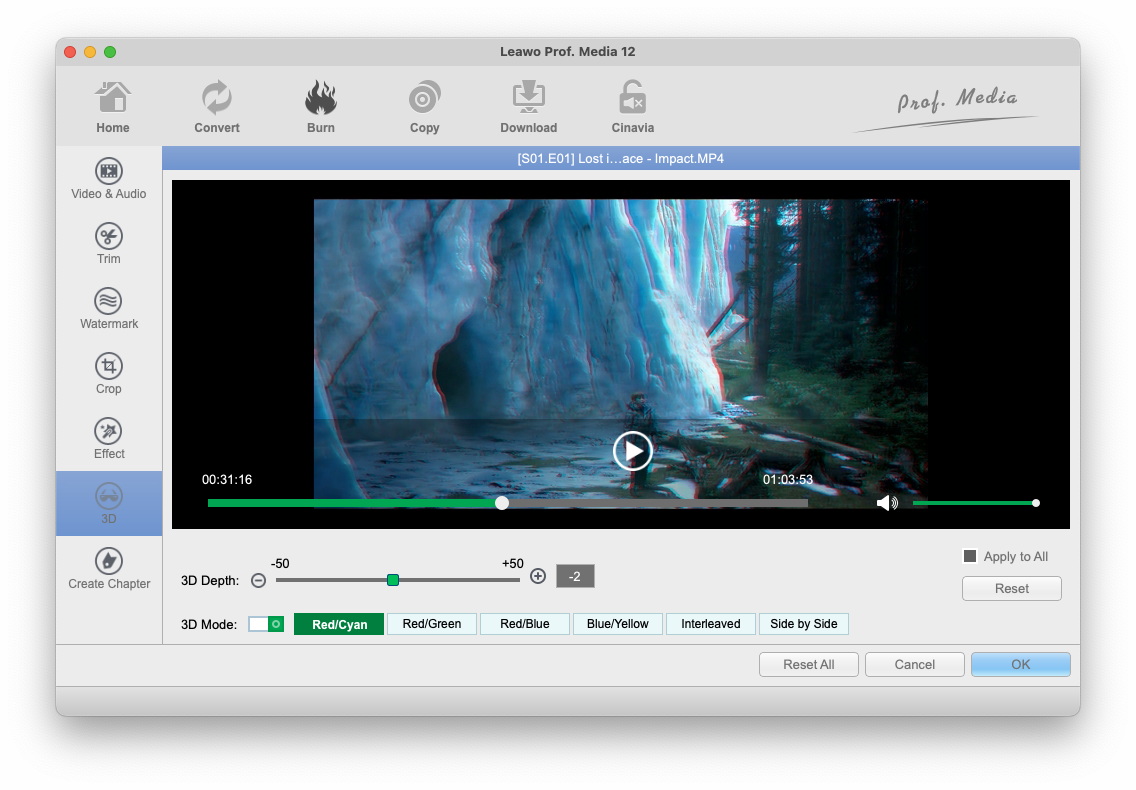Image resolution: width=1136 pixels, height=790 pixels.
Task: Increase 3D depth with plus button
Action: tap(538, 576)
